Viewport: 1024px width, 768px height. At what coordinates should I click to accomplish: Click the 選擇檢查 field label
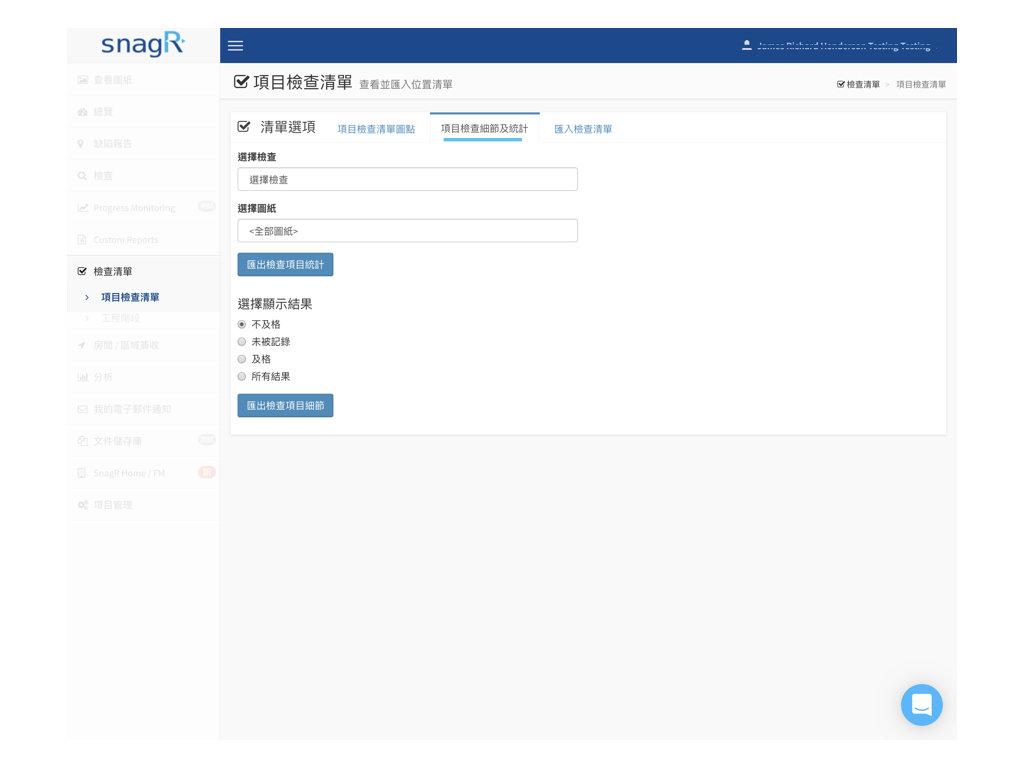point(257,157)
